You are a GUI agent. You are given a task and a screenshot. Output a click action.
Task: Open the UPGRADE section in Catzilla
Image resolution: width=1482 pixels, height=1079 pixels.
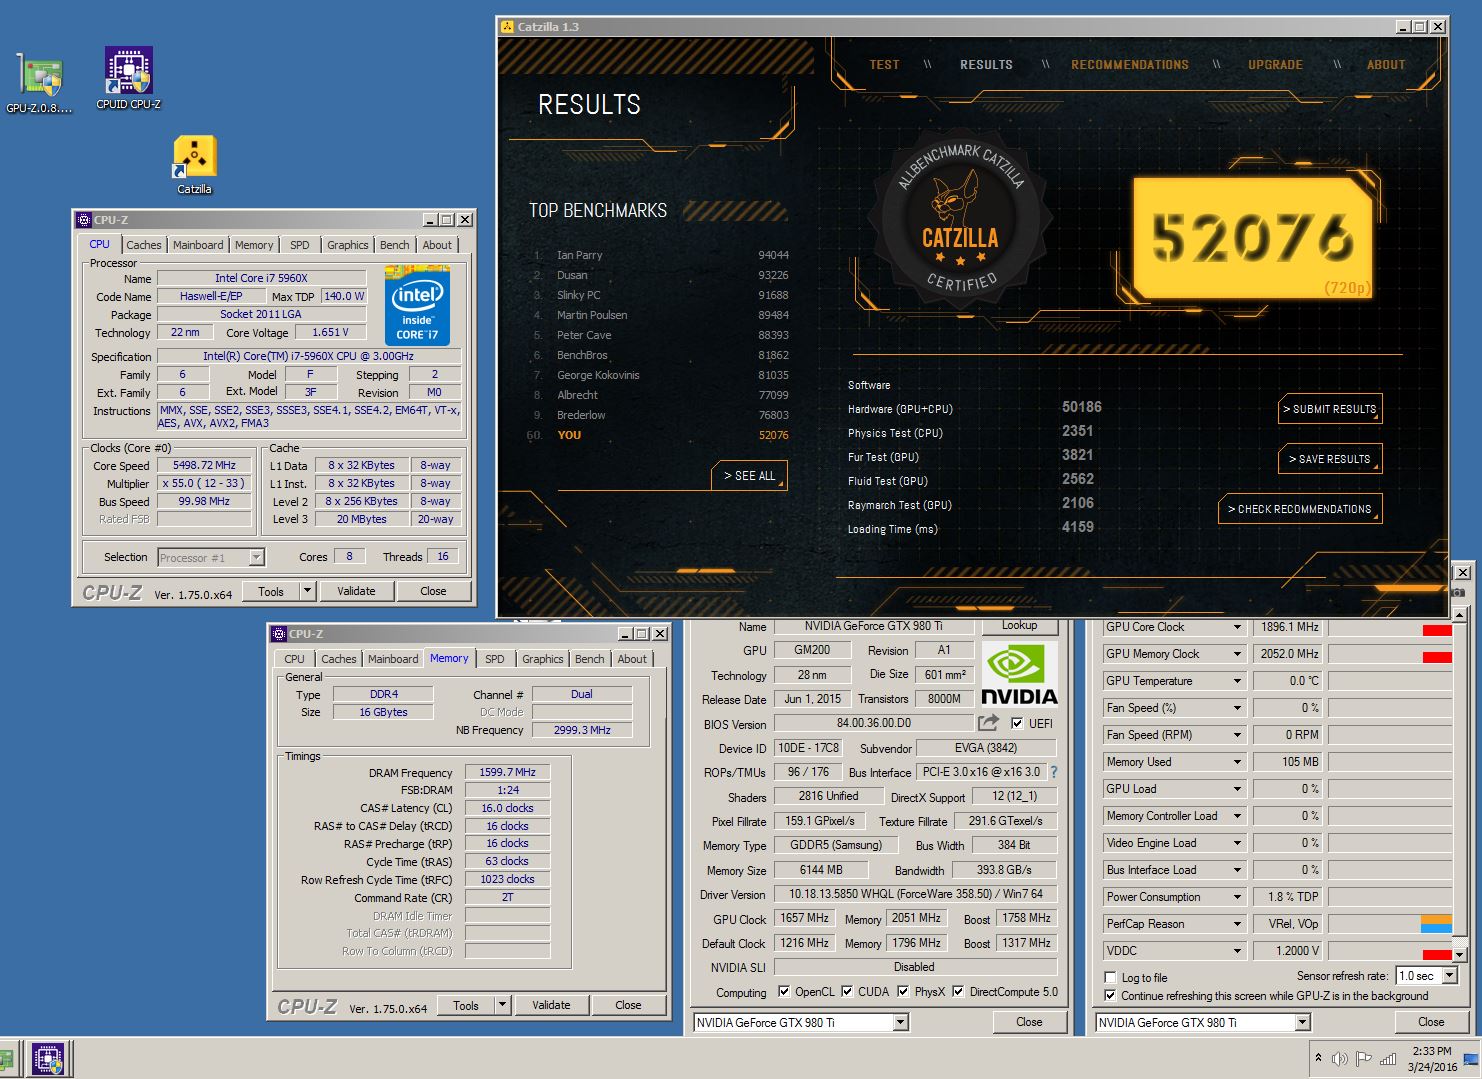[x=1275, y=65]
